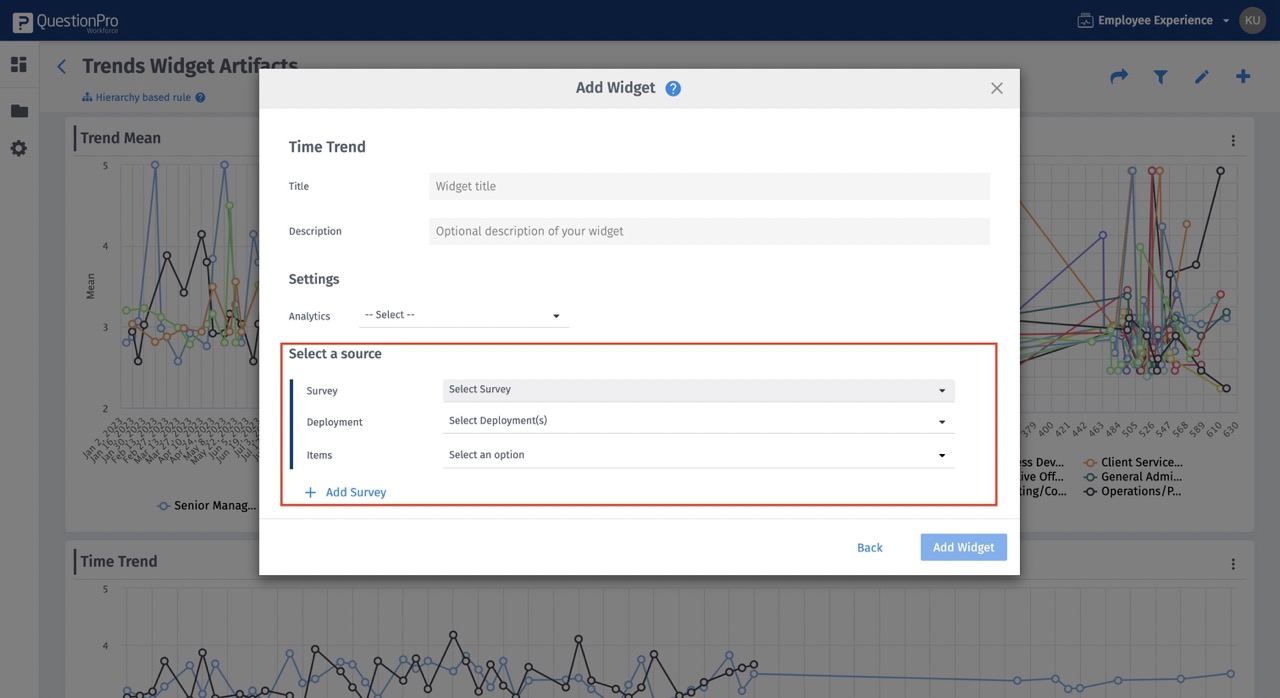This screenshot has height=698, width=1280.
Task: Open the Time Trend widget three-dot menu
Action: click(x=1233, y=564)
